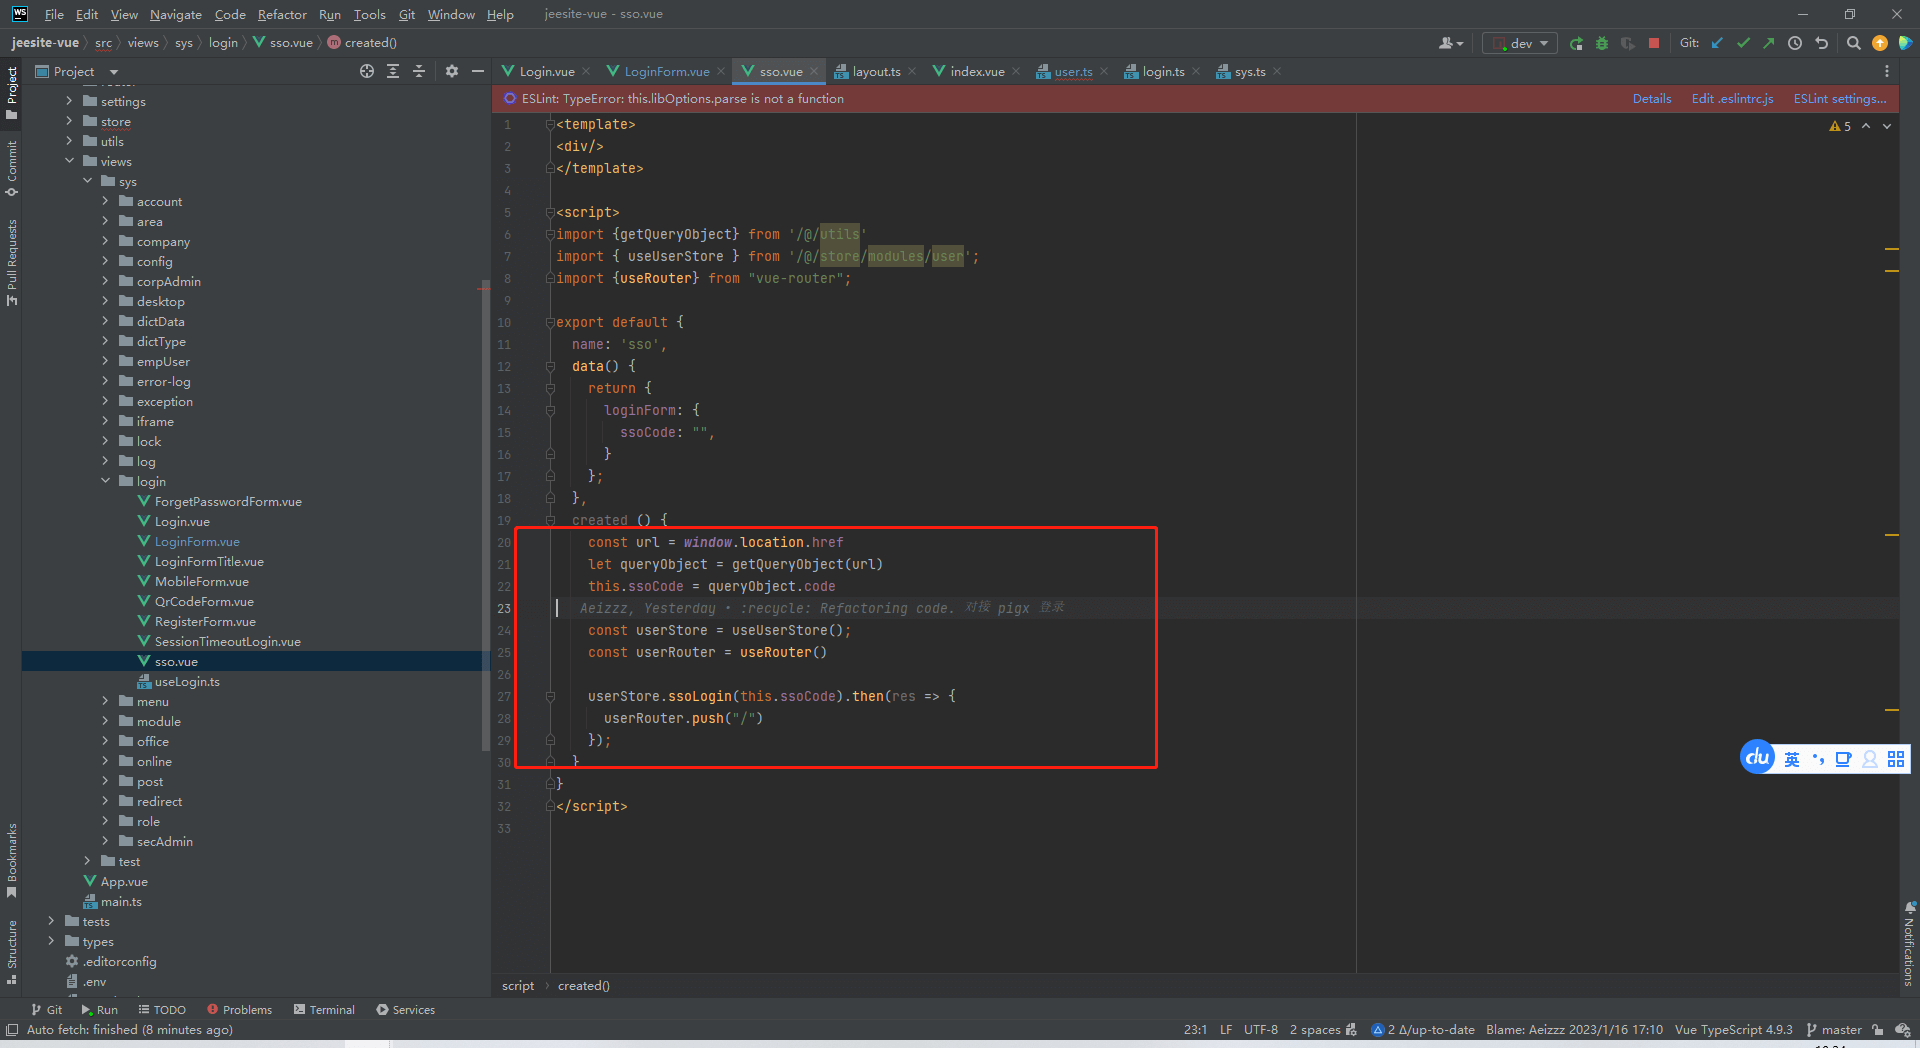
Task: Open RegisterForm.vue in project tree
Action: click(x=205, y=621)
